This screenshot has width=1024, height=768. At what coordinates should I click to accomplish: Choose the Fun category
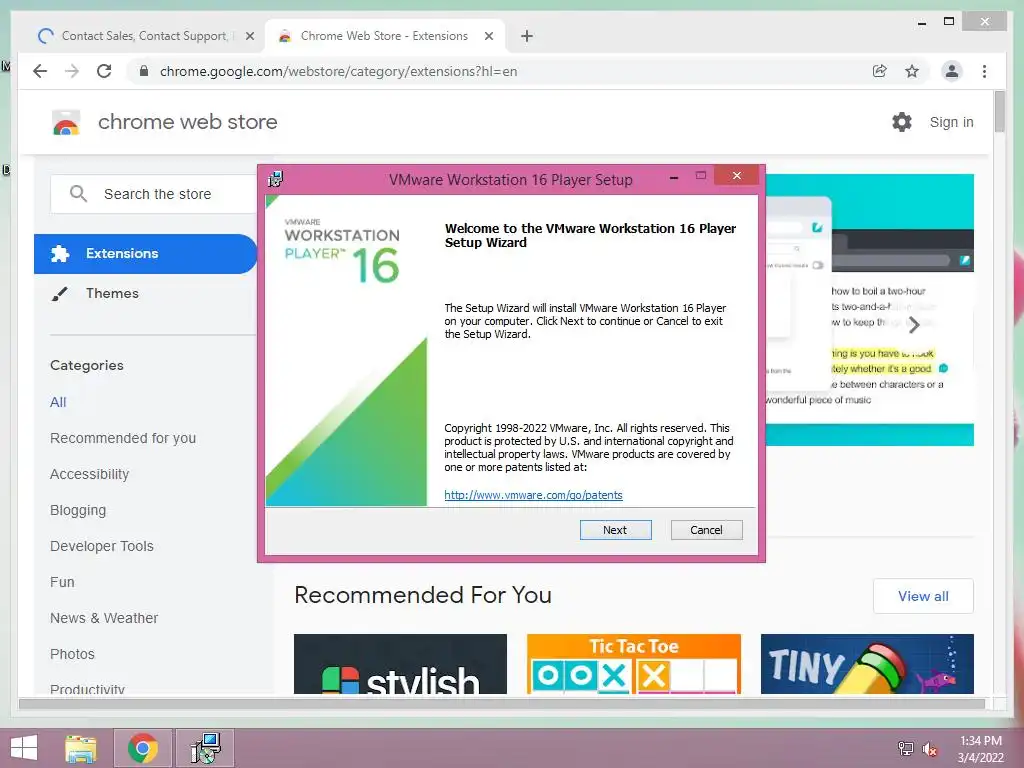[x=62, y=582]
